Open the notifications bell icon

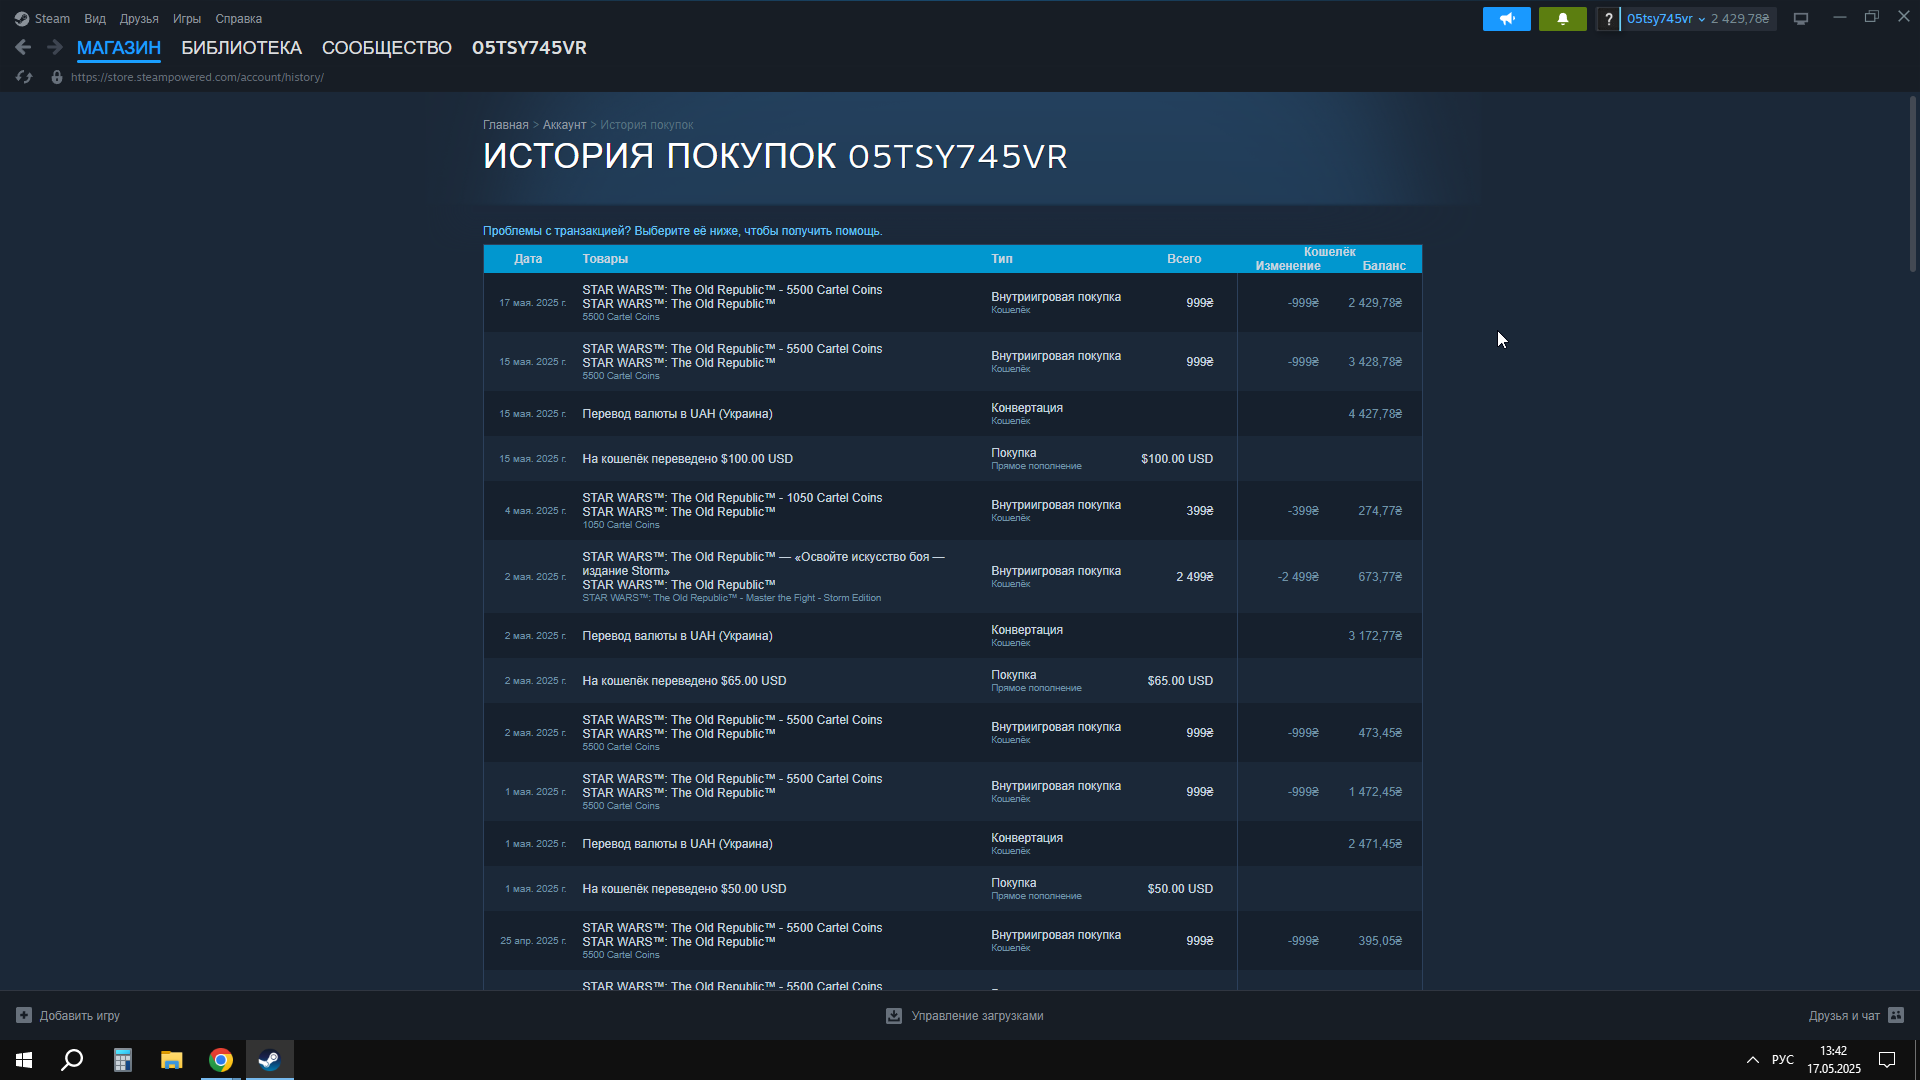pos(1562,19)
